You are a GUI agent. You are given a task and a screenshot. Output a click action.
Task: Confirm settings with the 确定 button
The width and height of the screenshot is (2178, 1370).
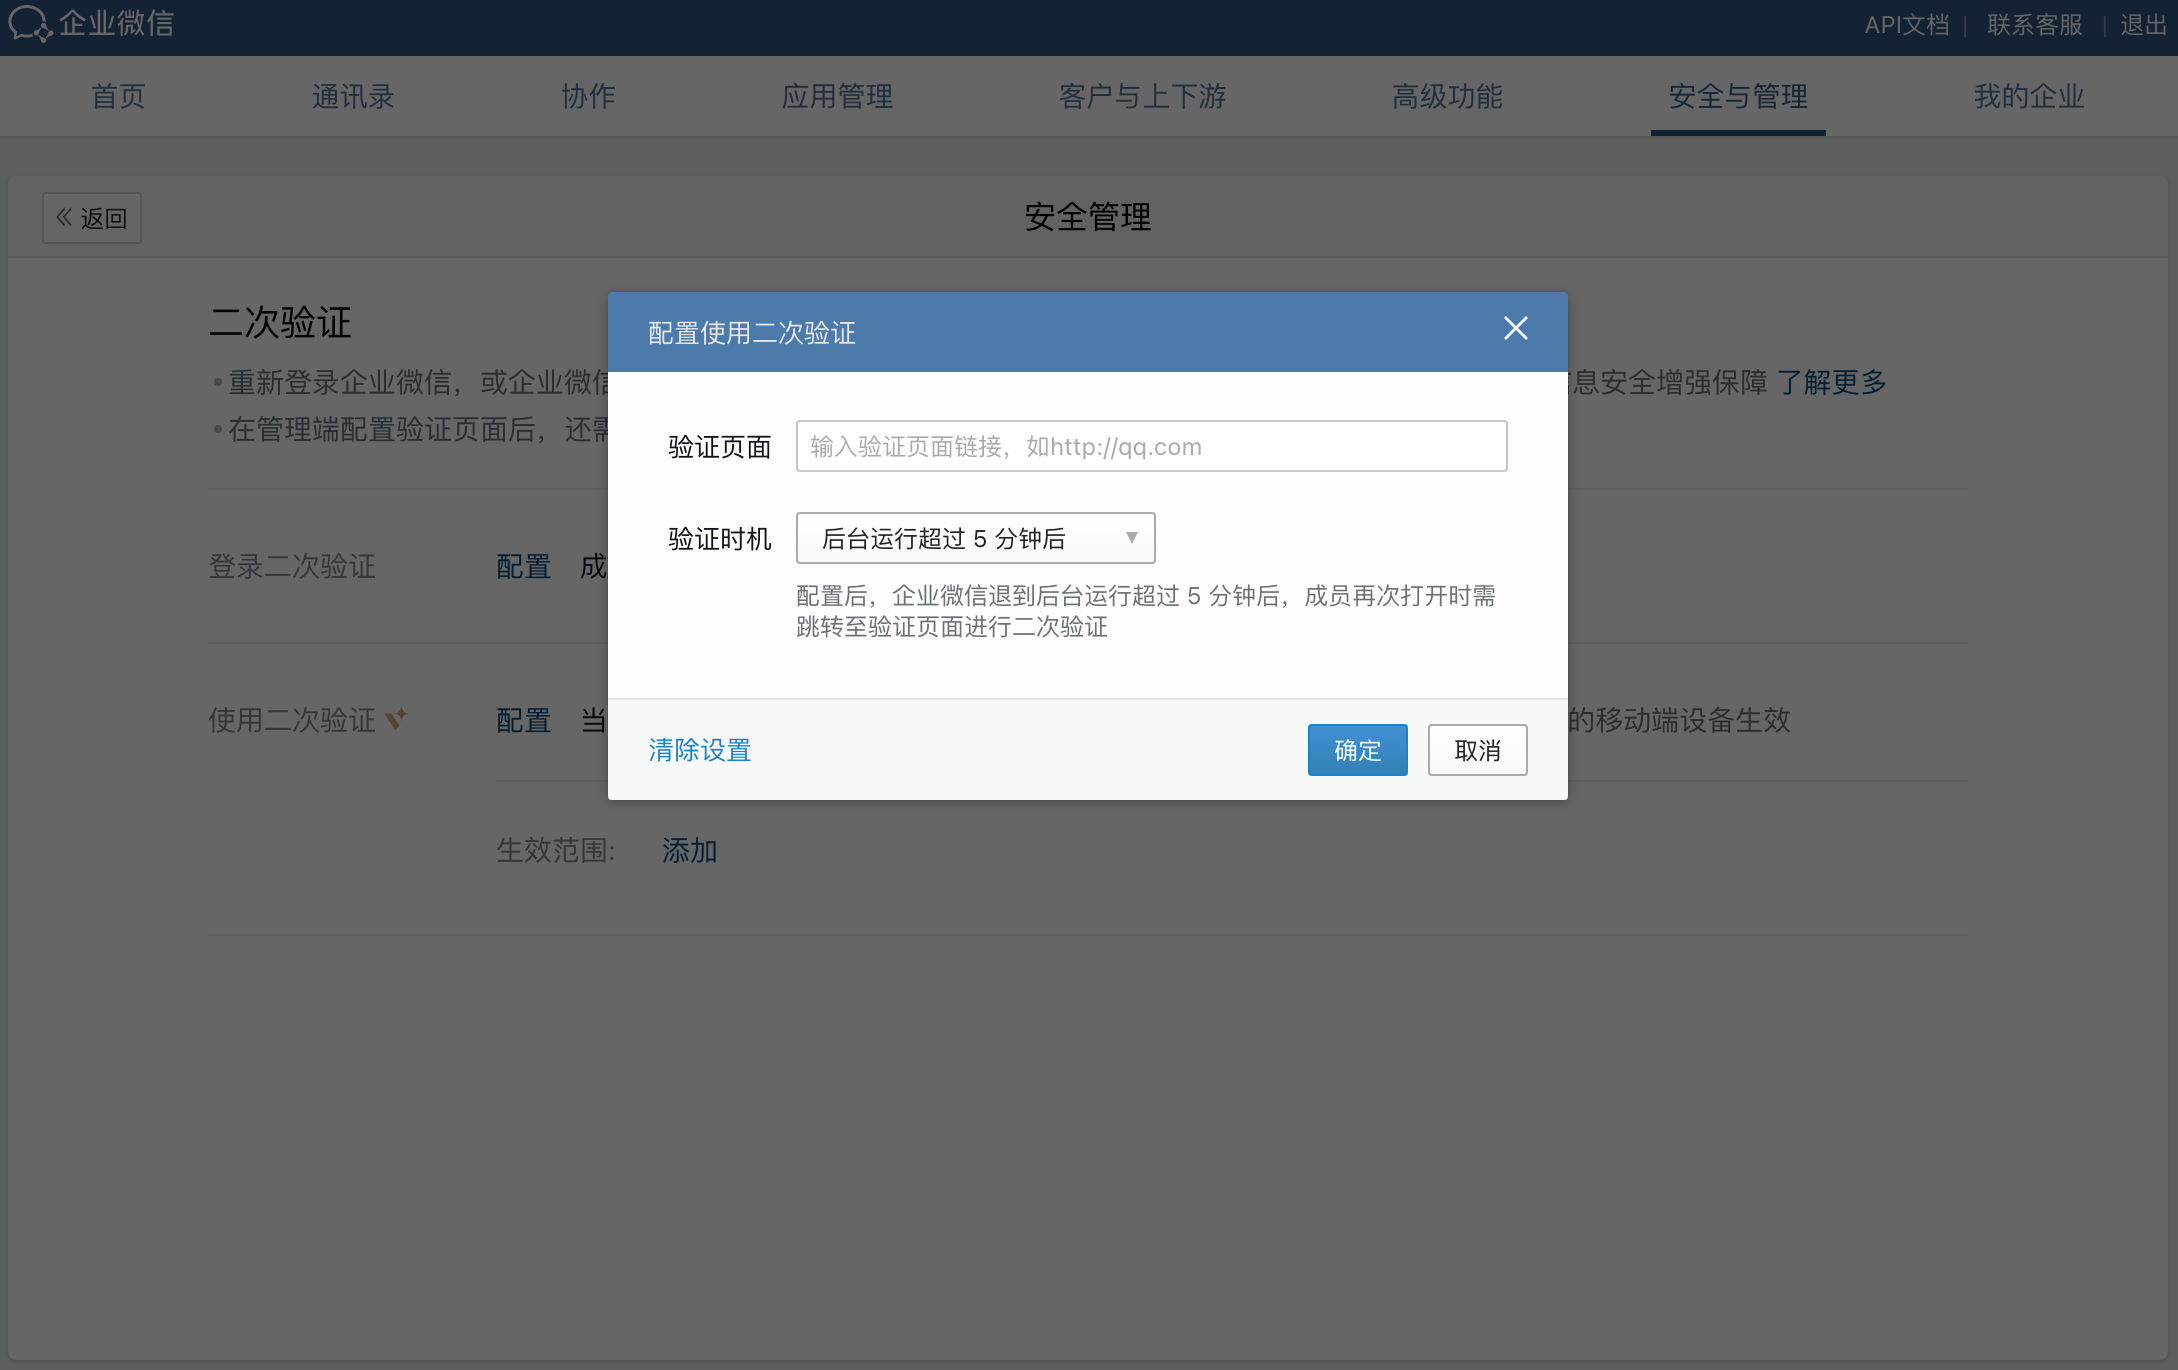click(1356, 750)
